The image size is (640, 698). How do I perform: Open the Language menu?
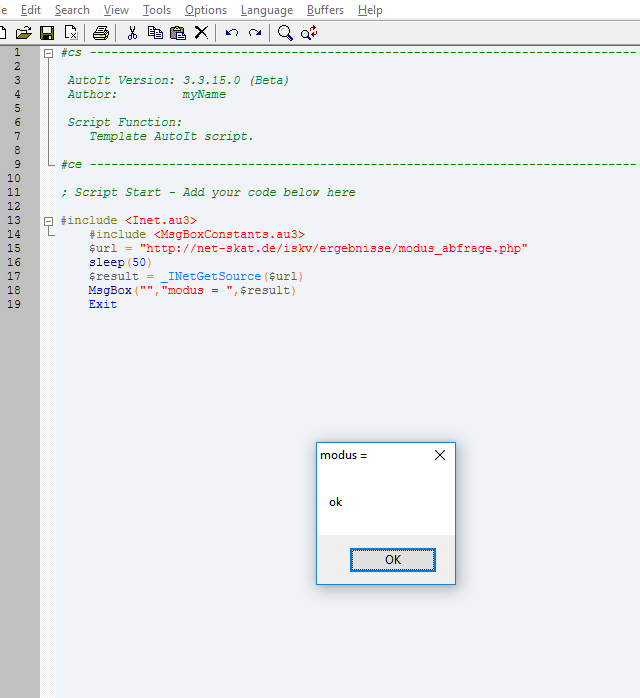click(x=267, y=10)
